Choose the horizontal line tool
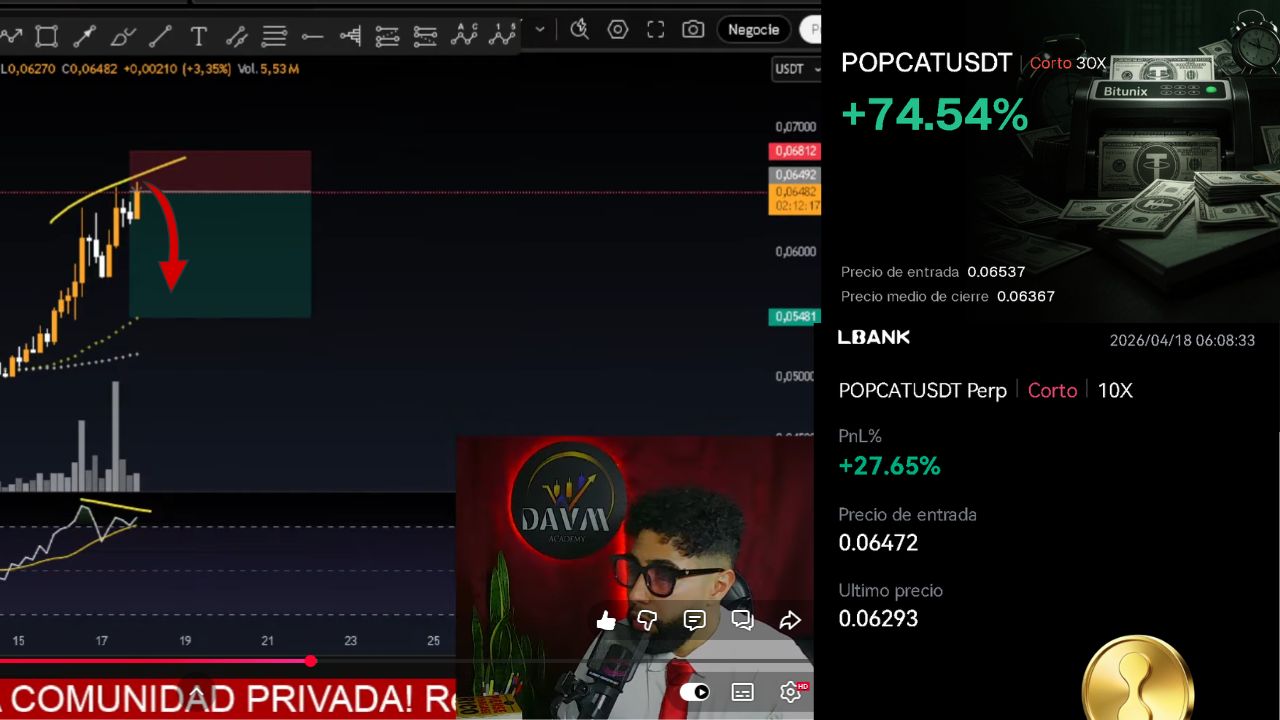The height and width of the screenshot is (720, 1280). point(312,37)
